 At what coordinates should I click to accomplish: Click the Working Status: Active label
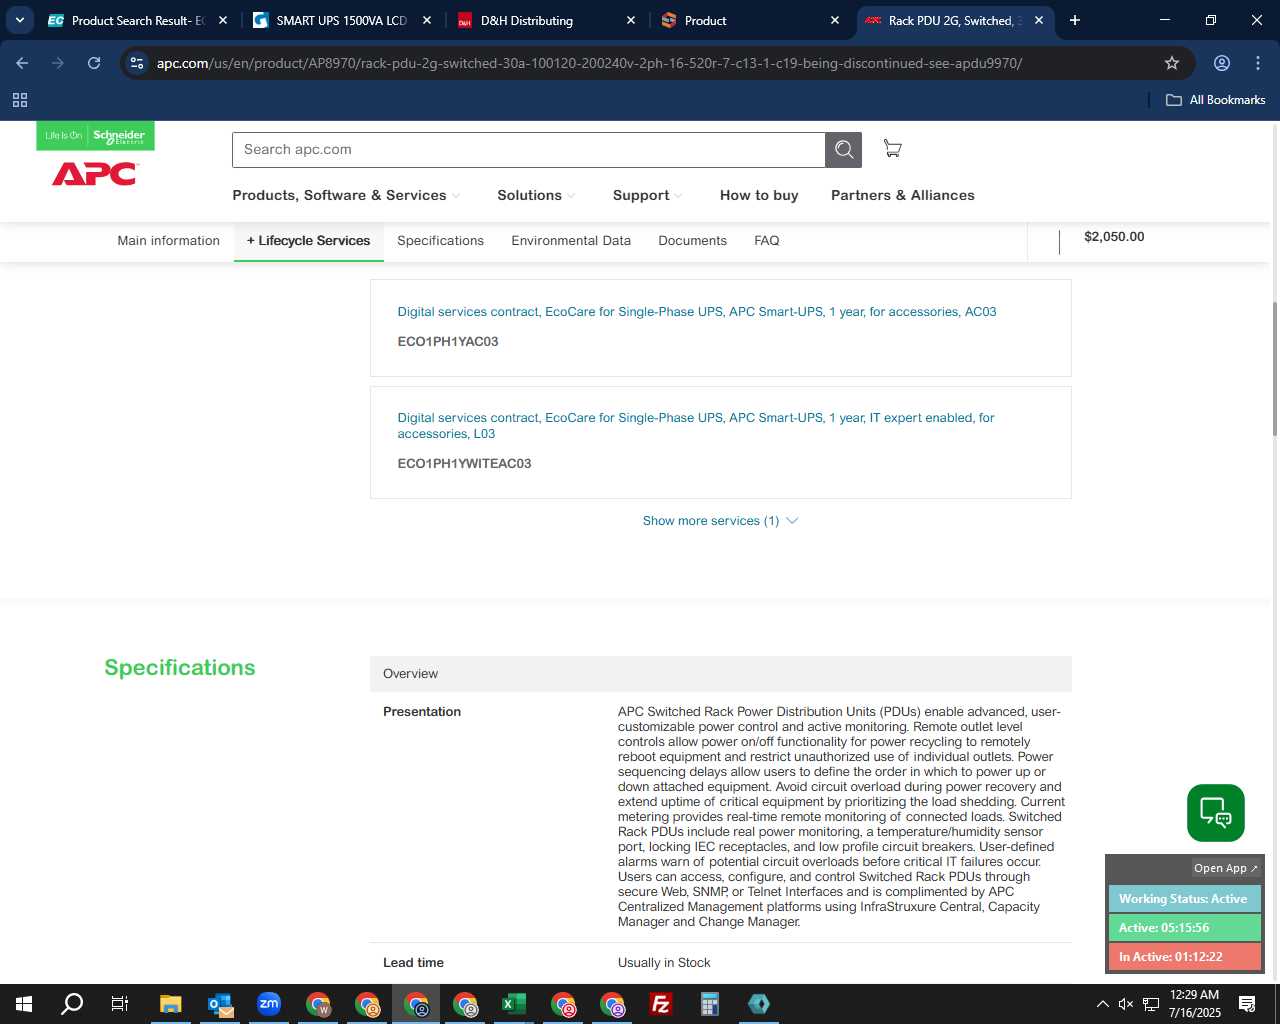click(x=1184, y=899)
